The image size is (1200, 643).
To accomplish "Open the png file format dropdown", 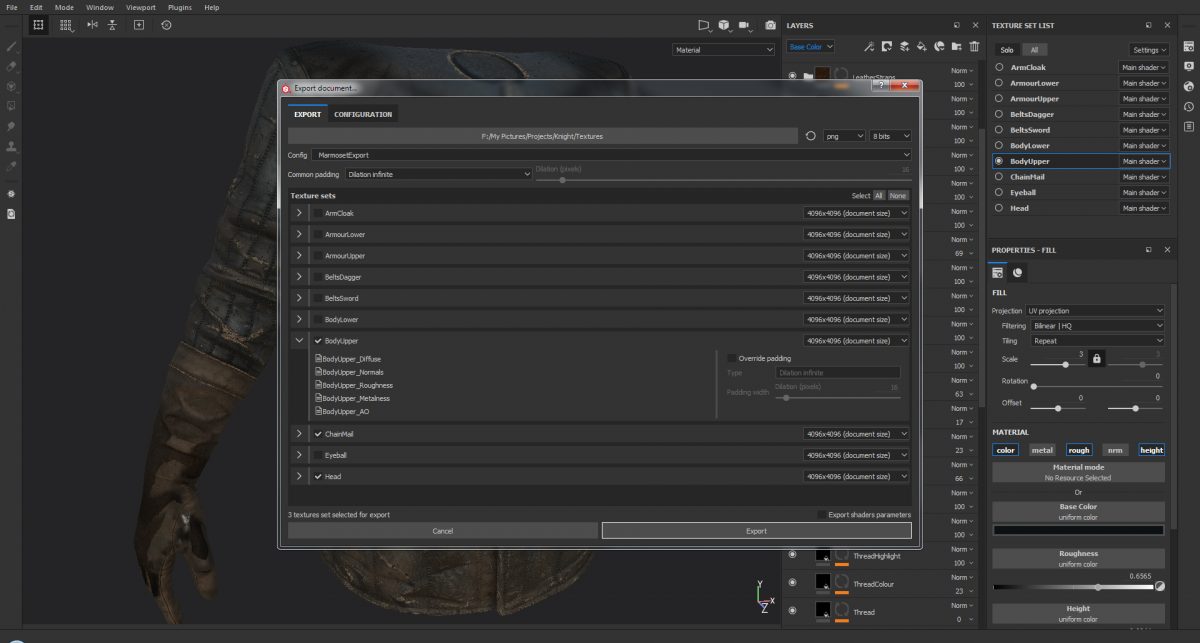I will tap(843, 136).
